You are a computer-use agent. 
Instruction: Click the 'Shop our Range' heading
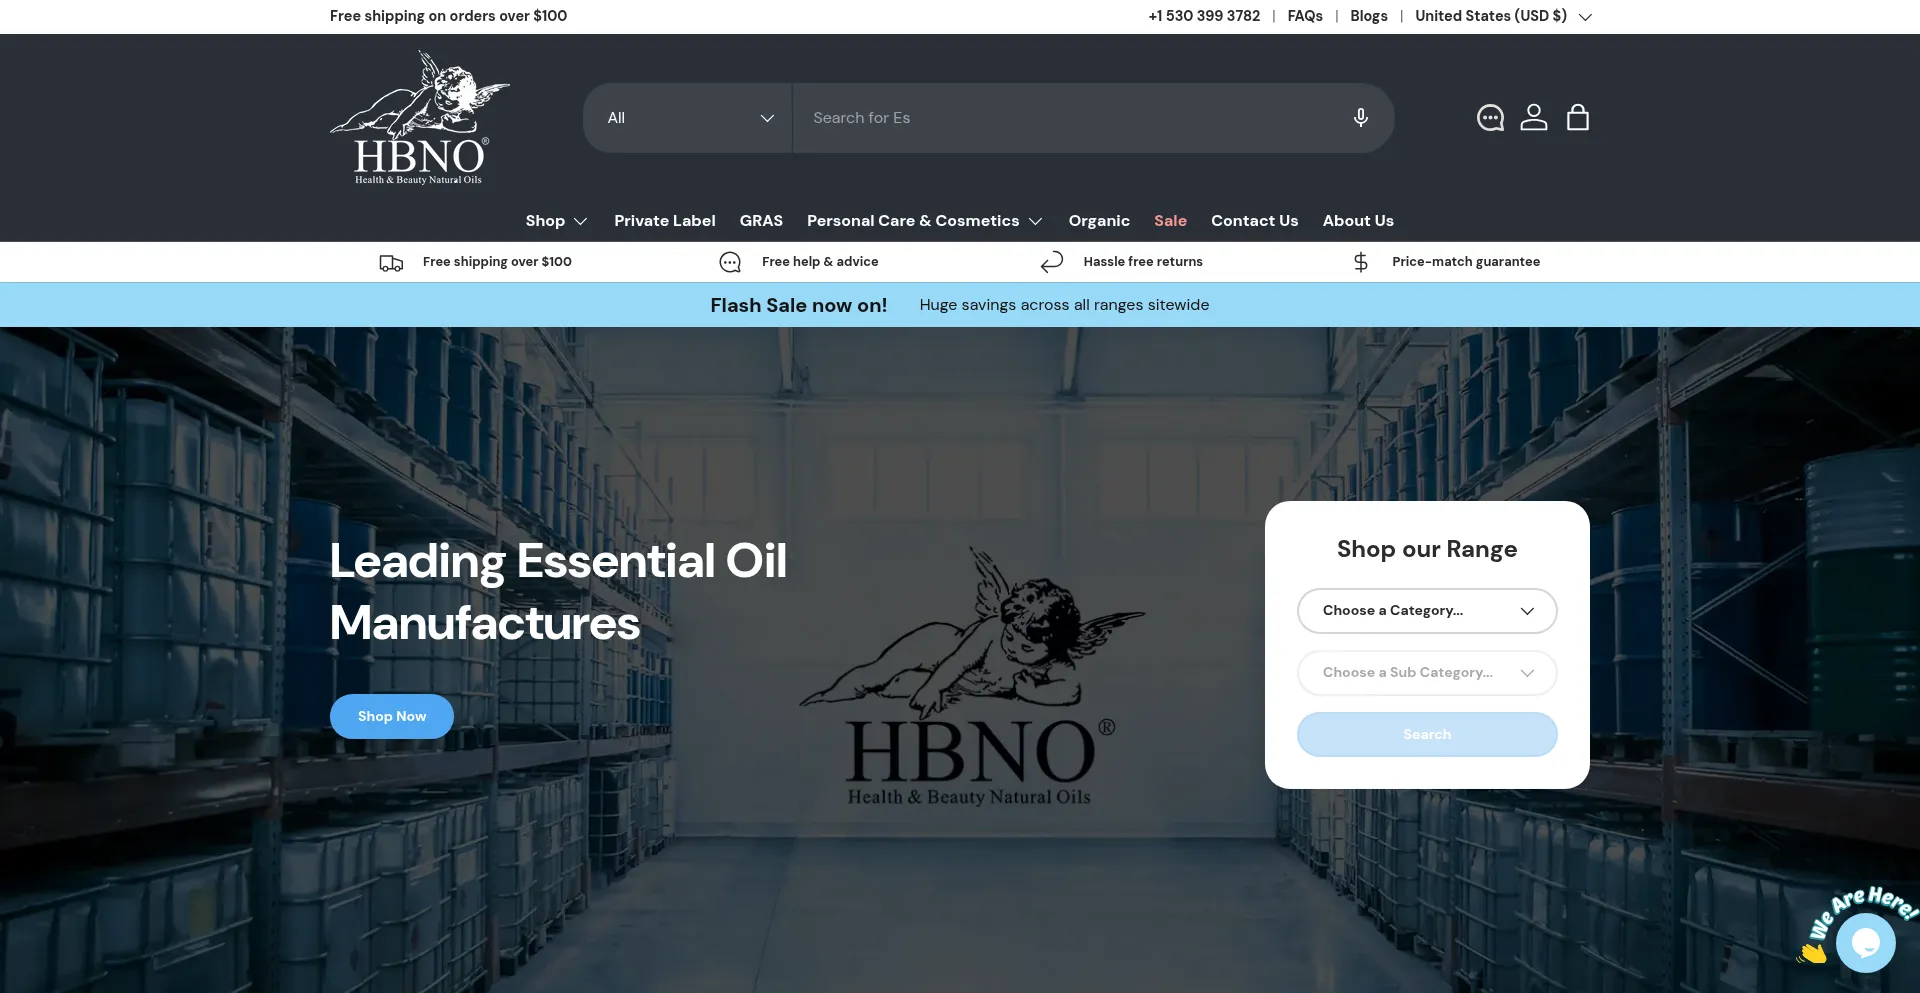[x=1427, y=549]
